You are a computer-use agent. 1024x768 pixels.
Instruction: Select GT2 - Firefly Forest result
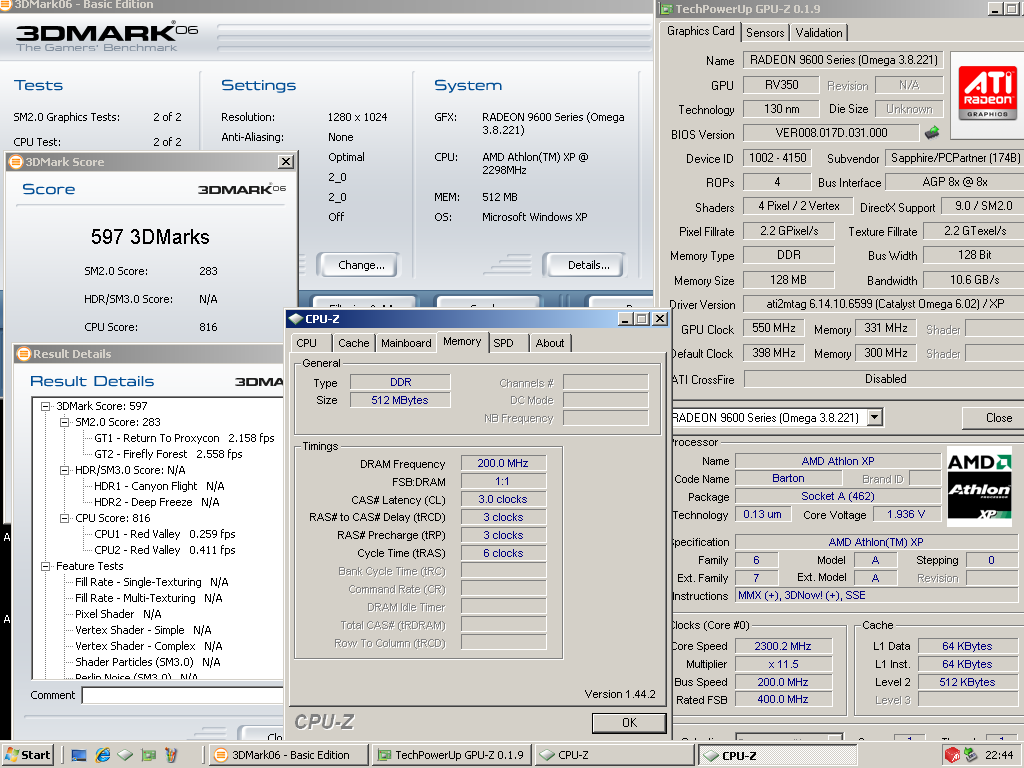tap(168, 454)
